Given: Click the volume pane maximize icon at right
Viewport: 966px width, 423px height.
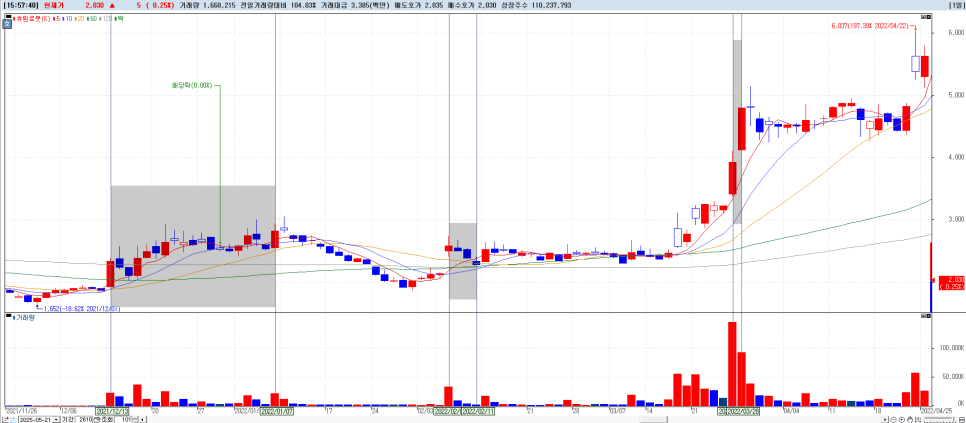Looking at the screenshot, I should point(923,316).
